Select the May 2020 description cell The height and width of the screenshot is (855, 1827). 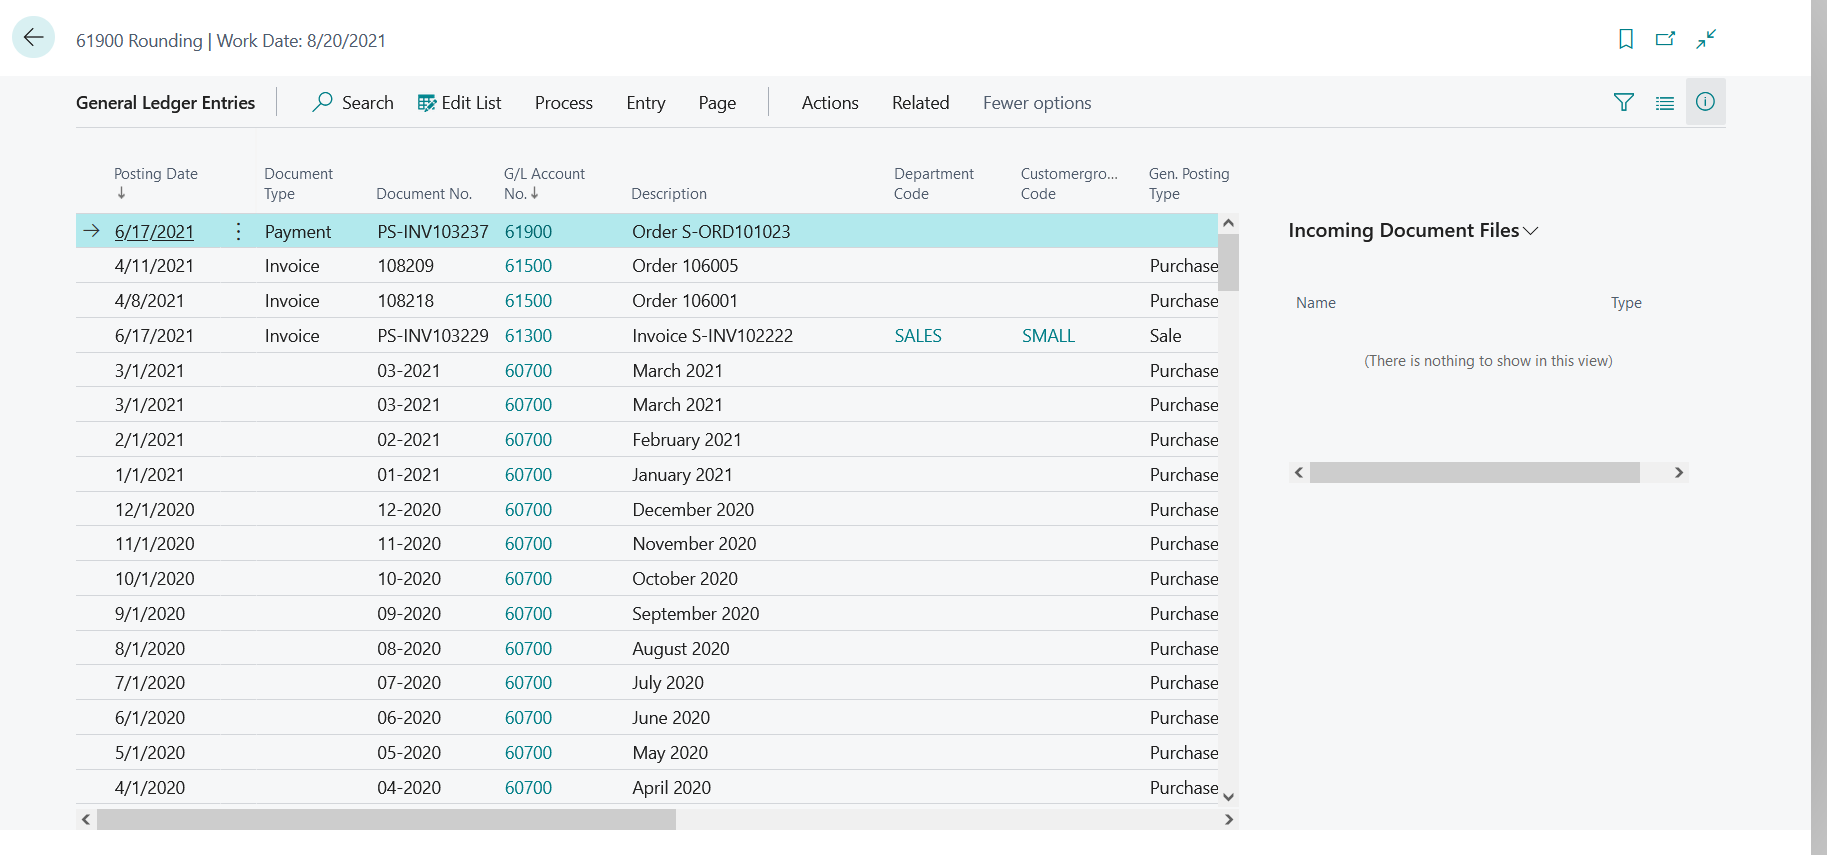coord(670,753)
